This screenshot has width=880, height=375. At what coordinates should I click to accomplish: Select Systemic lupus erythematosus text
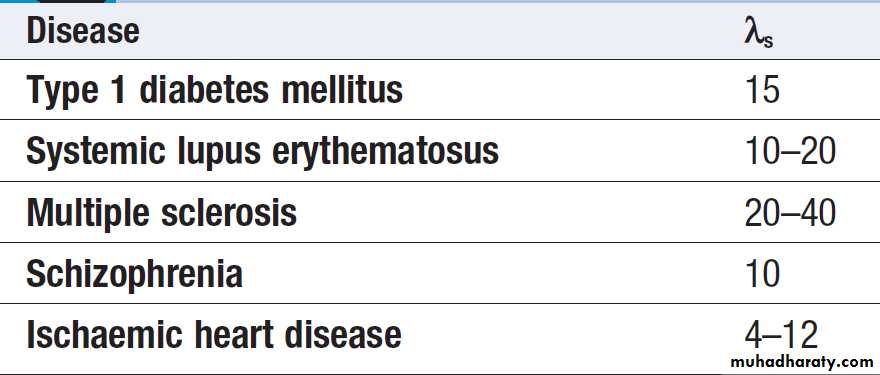[x=262, y=152]
